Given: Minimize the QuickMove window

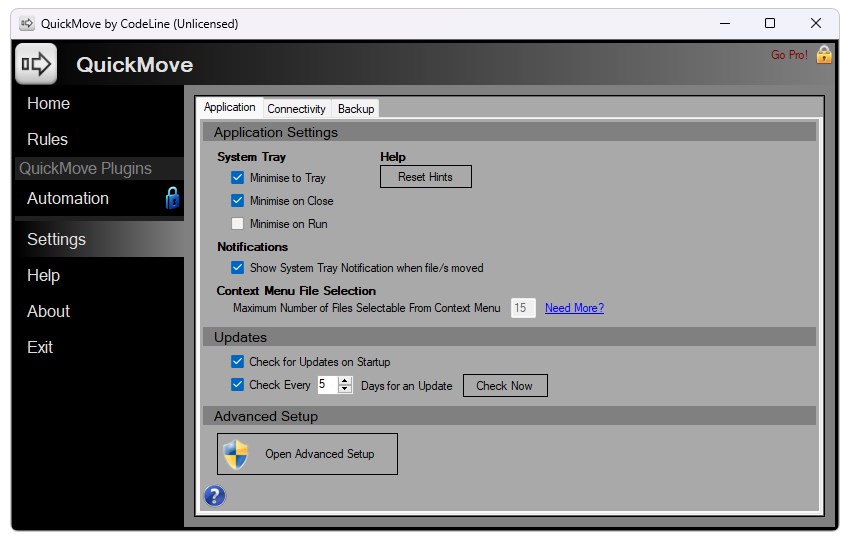Looking at the screenshot, I should pos(725,23).
